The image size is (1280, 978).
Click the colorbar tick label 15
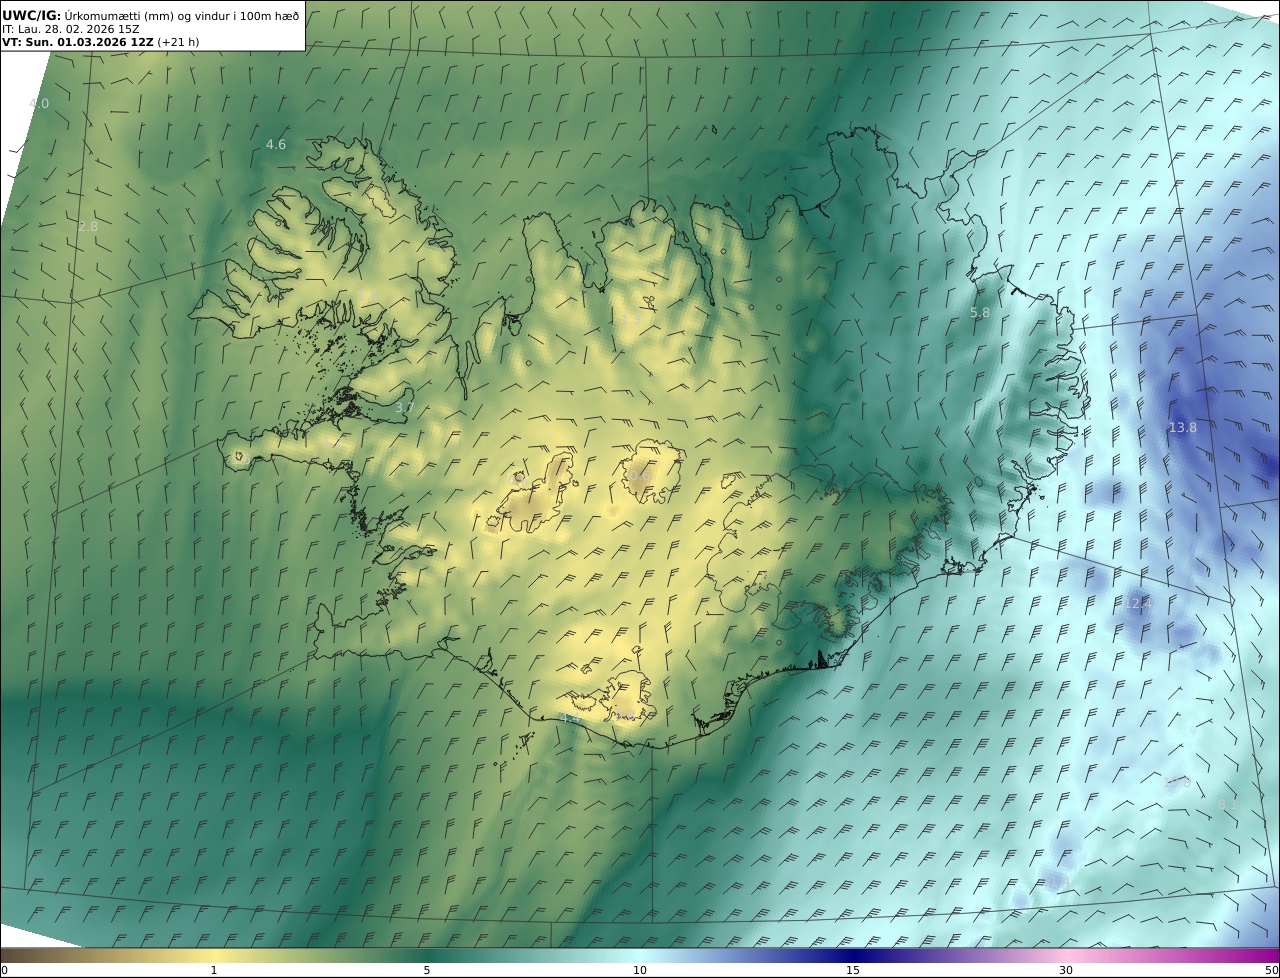[x=853, y=970]
